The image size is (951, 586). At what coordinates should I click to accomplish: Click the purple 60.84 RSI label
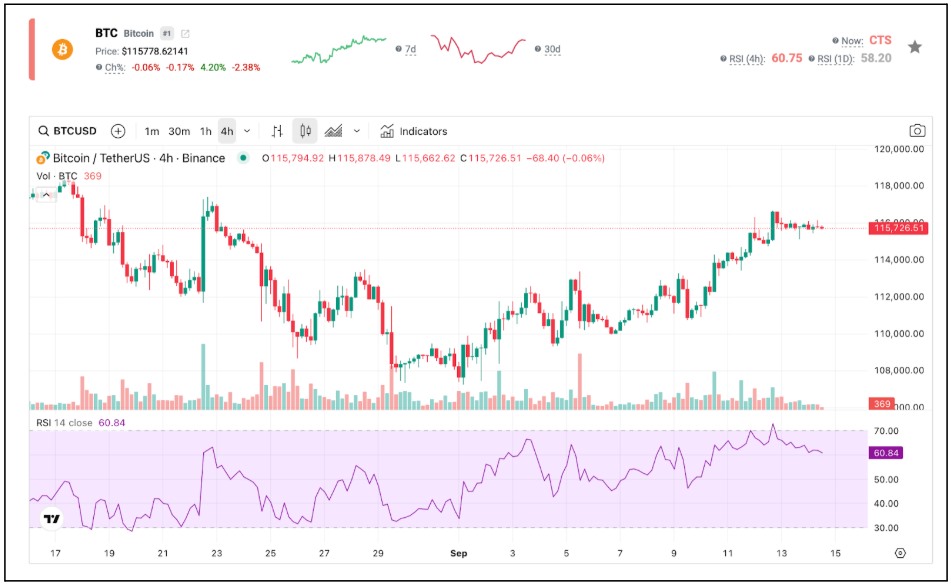pos(885,453)
